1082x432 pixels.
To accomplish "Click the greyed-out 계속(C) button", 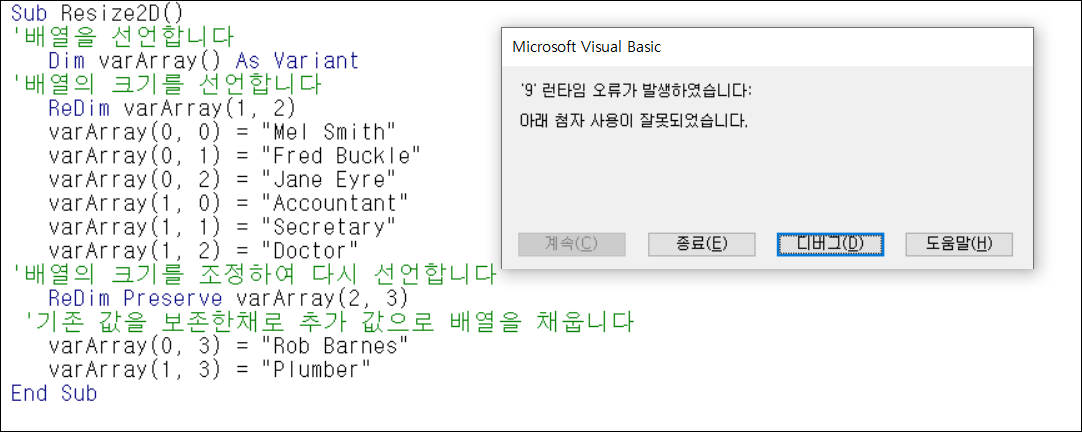I will coord(572,244).
